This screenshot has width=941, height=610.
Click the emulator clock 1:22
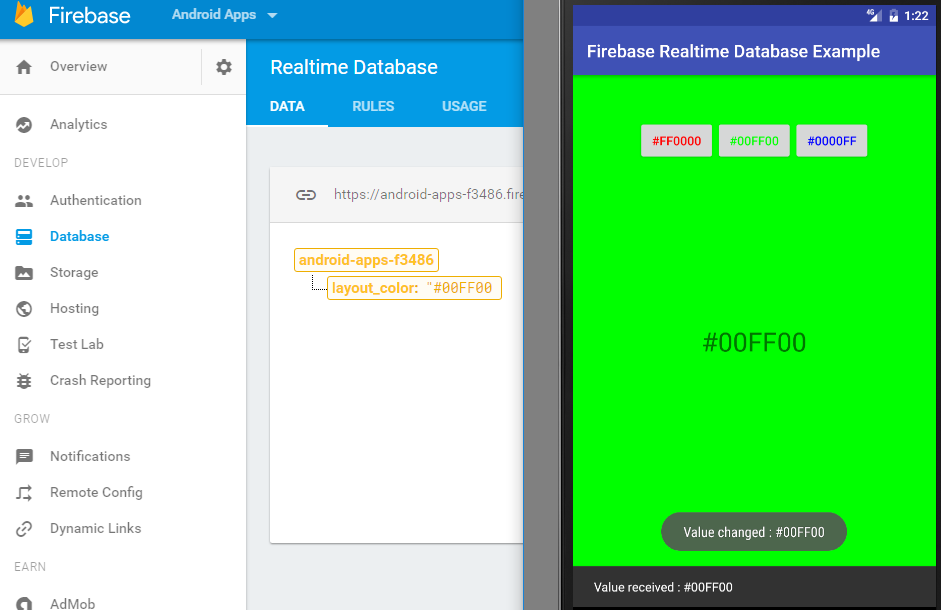[x=916, y=16]
